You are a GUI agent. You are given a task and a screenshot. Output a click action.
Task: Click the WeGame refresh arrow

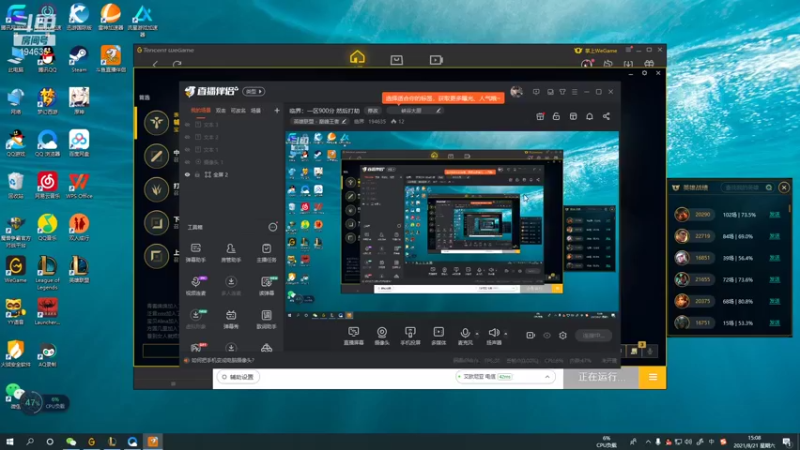pos(177,64)
